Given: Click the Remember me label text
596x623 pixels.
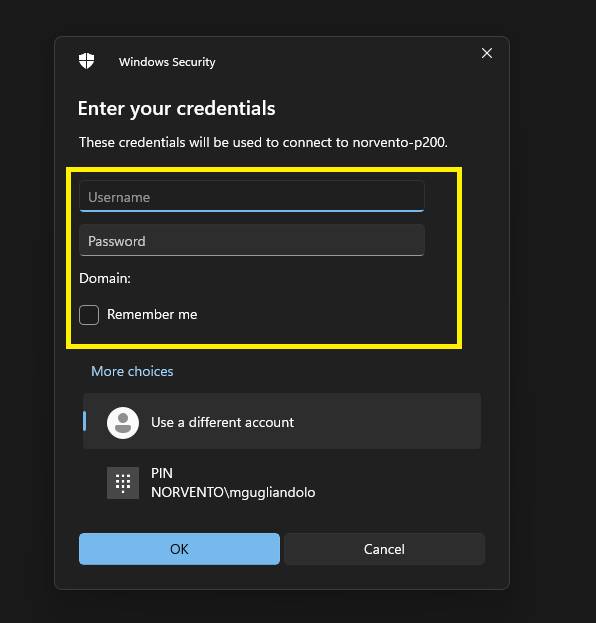Looking at the screenshot, I should pos(152,315).
